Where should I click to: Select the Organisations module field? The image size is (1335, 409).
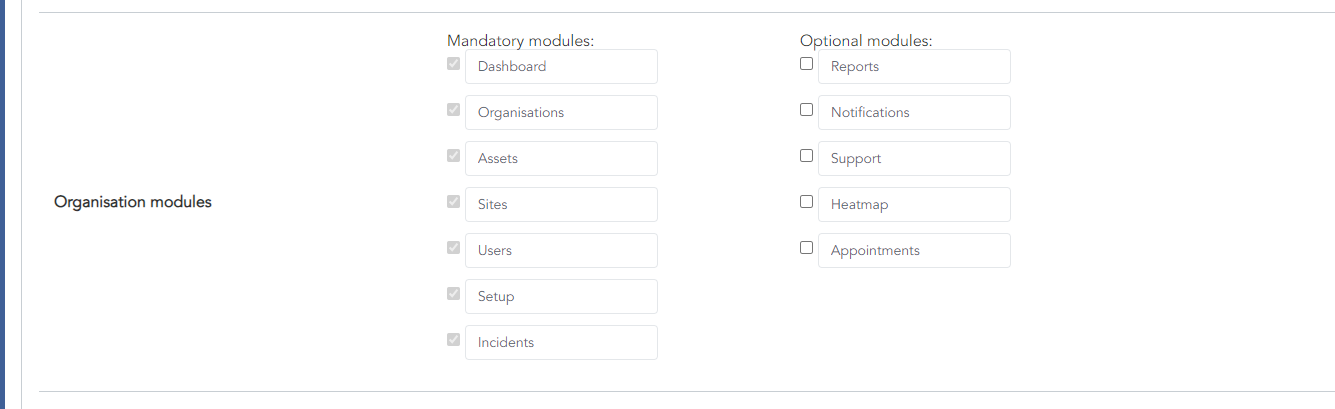click(x=561, y=113)
